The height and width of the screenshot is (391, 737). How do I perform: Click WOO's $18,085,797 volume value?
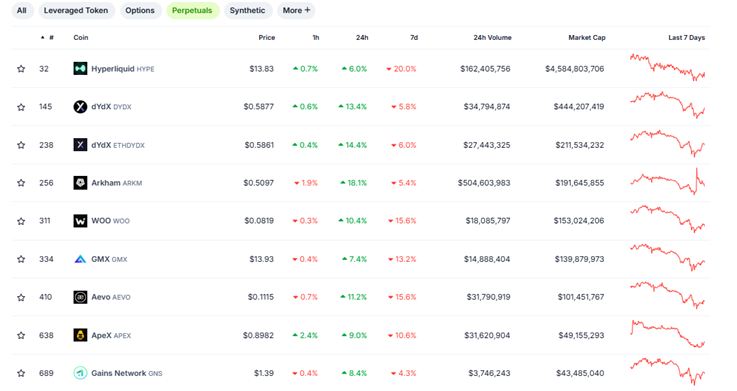coord(488,221)
